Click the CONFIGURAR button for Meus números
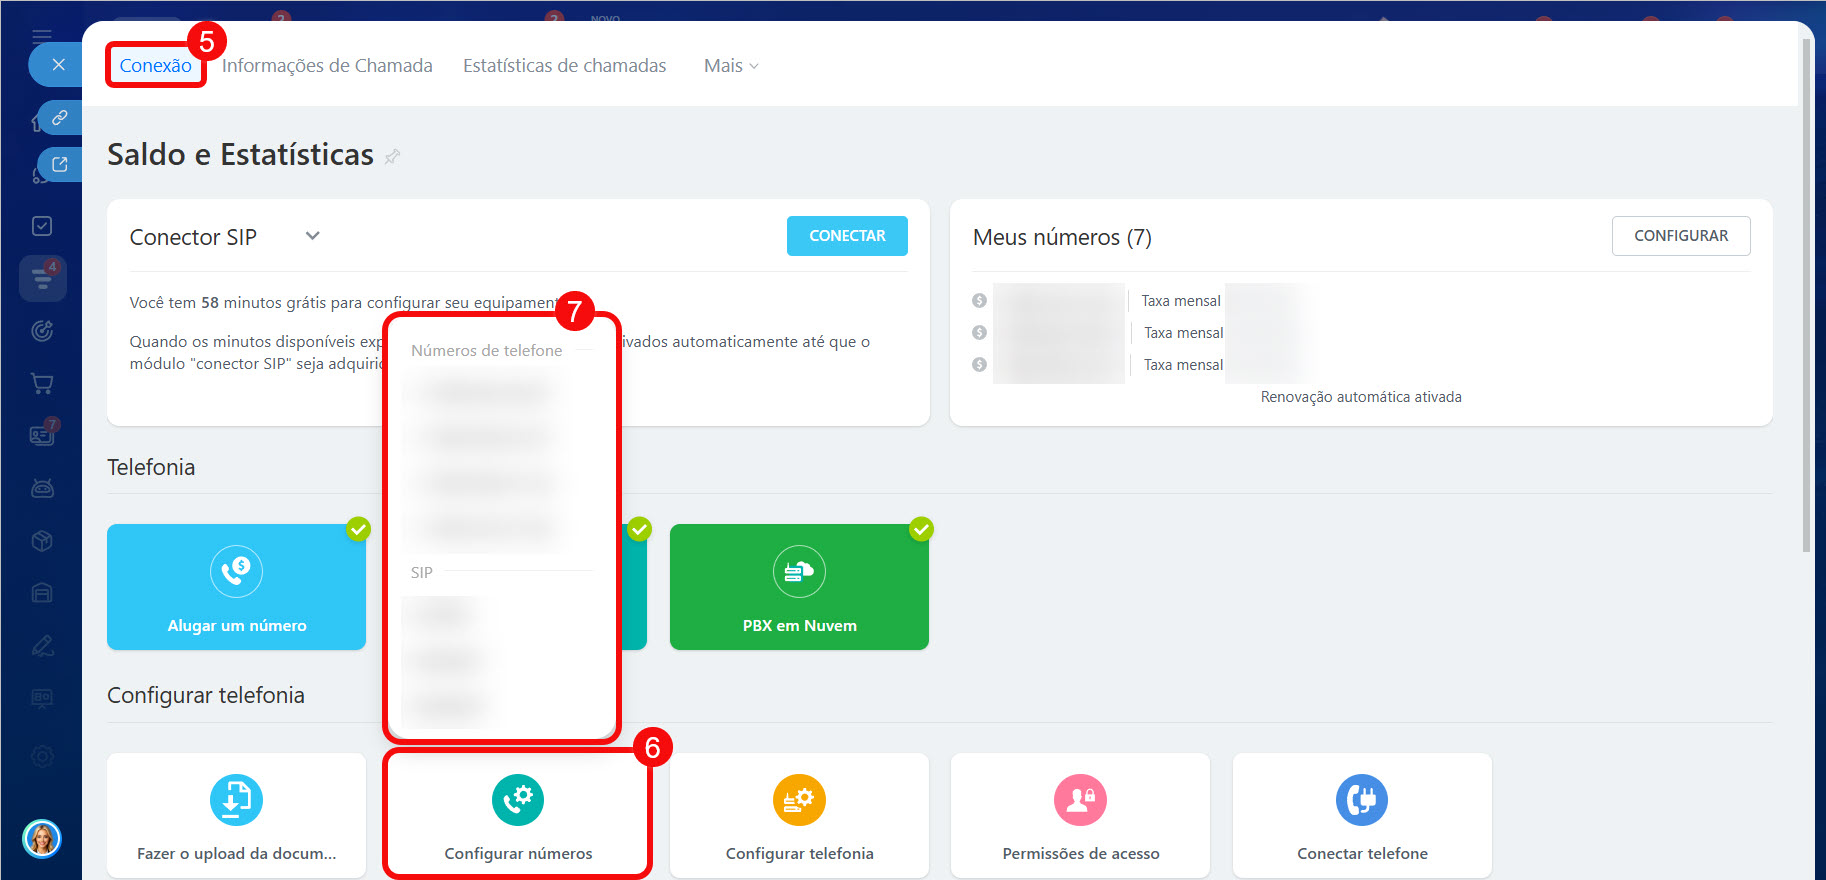The image size is (1826, 880). (1680, 236)
